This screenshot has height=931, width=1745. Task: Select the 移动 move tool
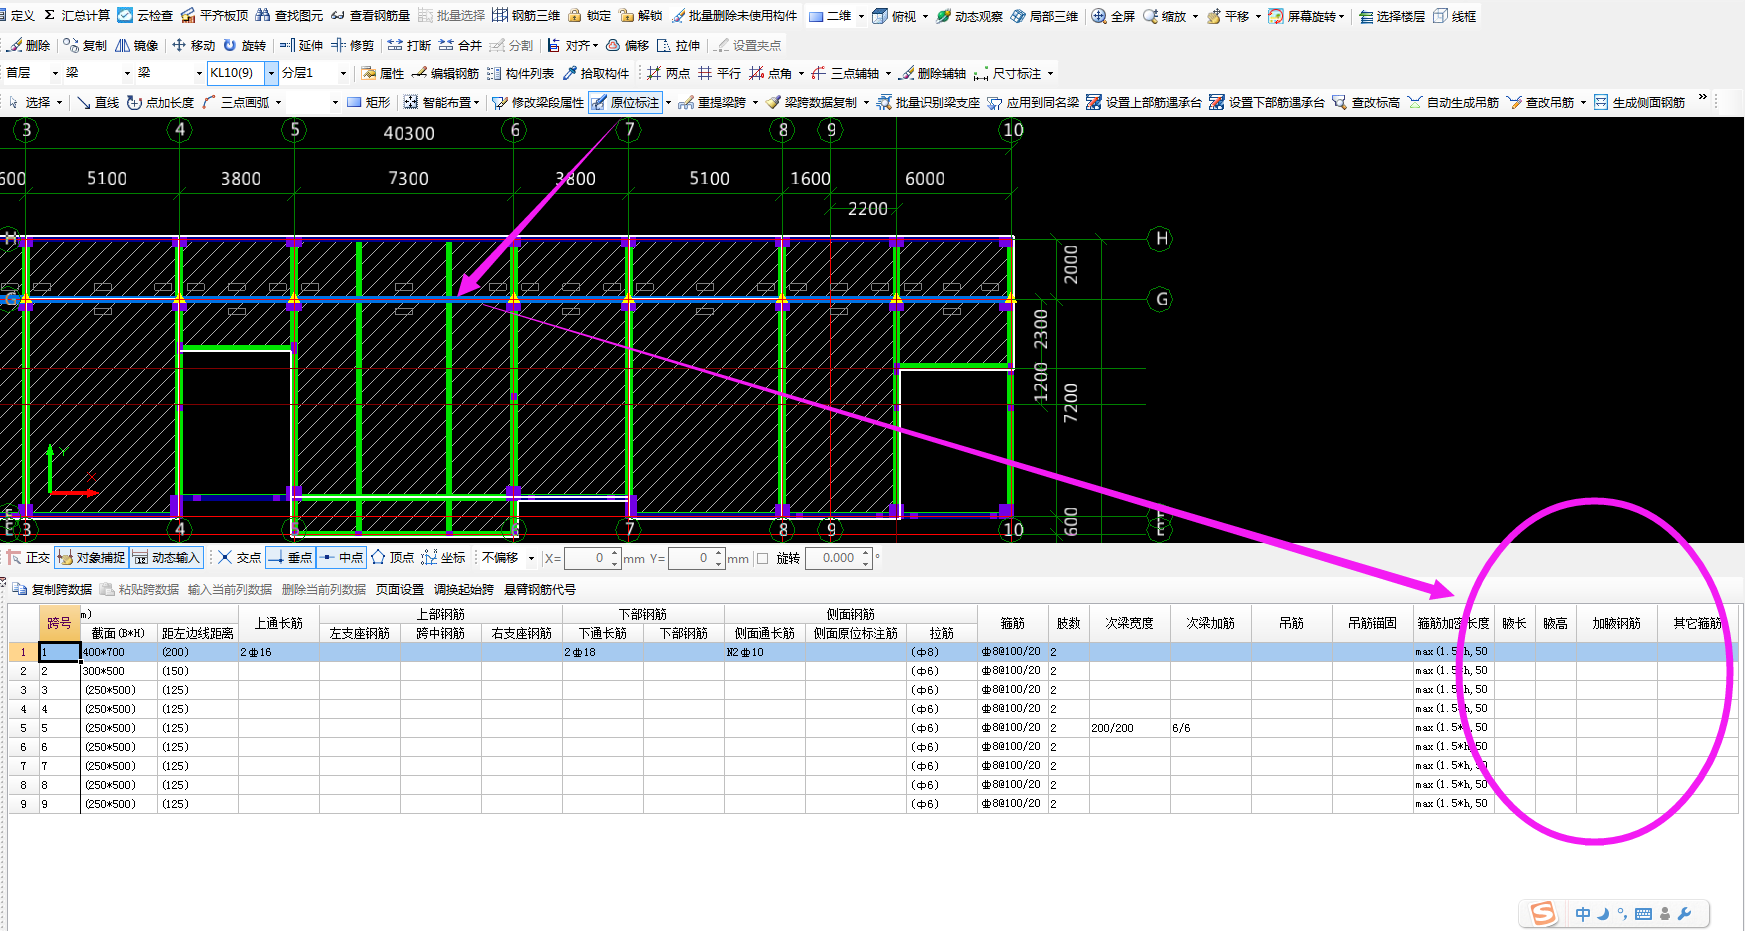(x=193, y=45)
